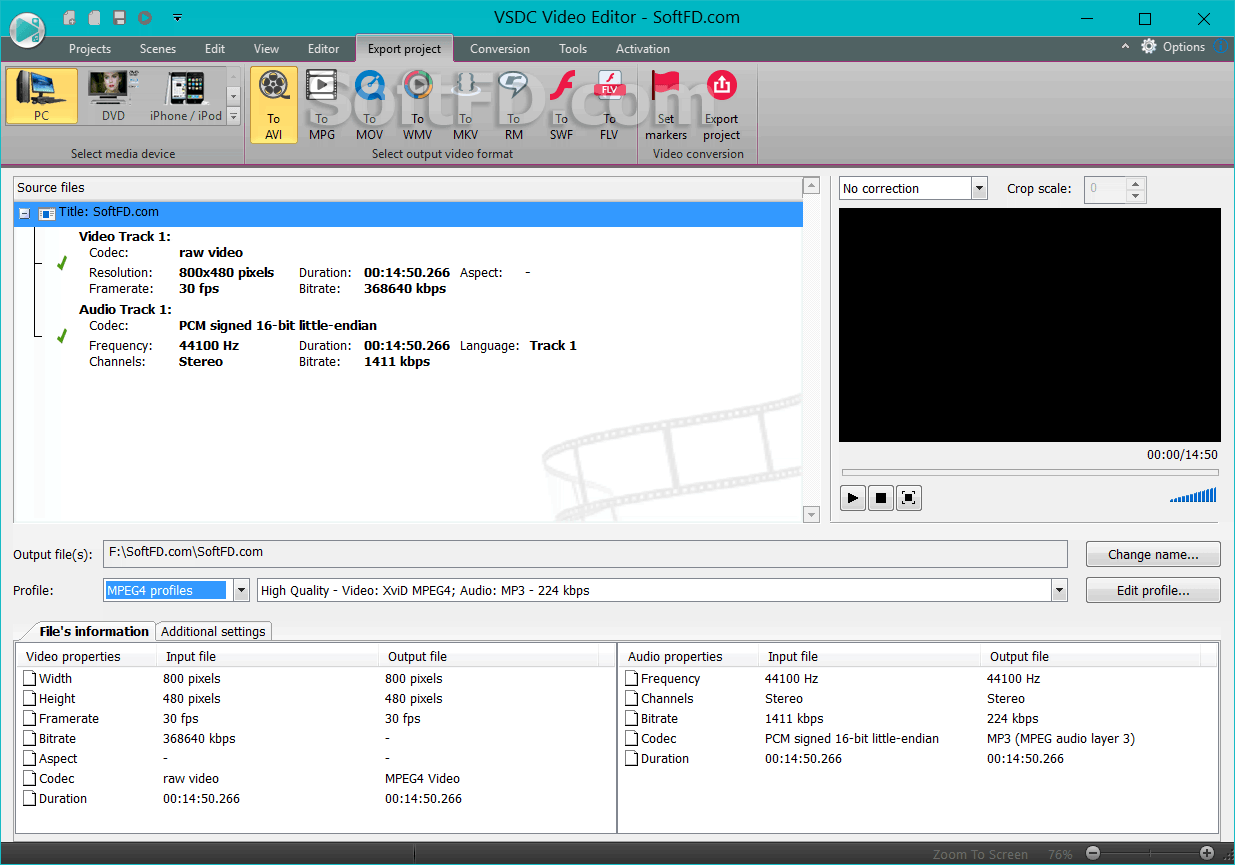The width and height of the screenshot is (1235, 865).
Task: Choose To RM output format
Action: click(x=514, y=105)
